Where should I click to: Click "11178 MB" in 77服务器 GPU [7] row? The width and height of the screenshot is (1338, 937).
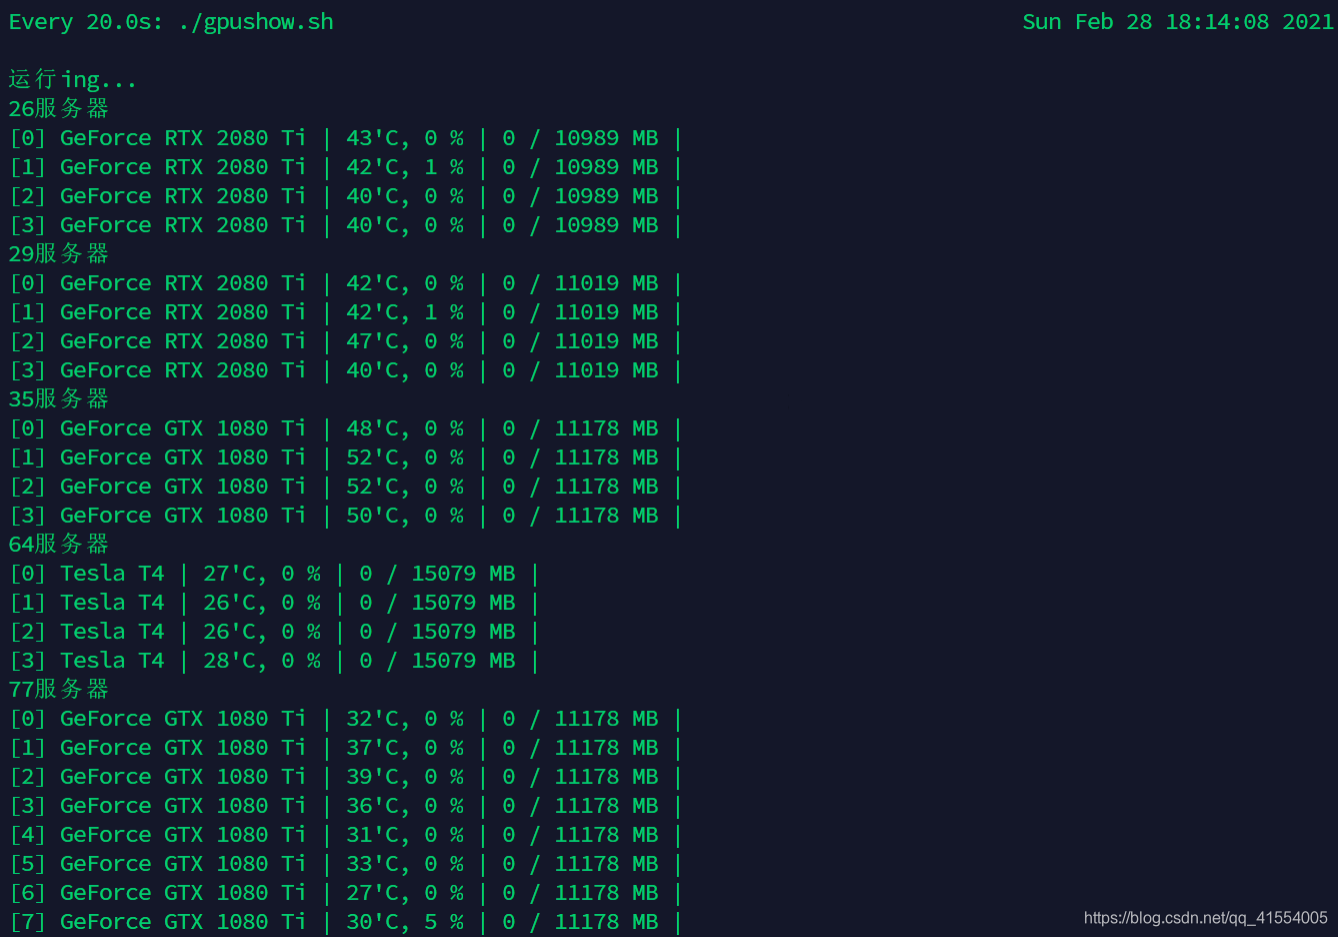(x=606, y=921)
